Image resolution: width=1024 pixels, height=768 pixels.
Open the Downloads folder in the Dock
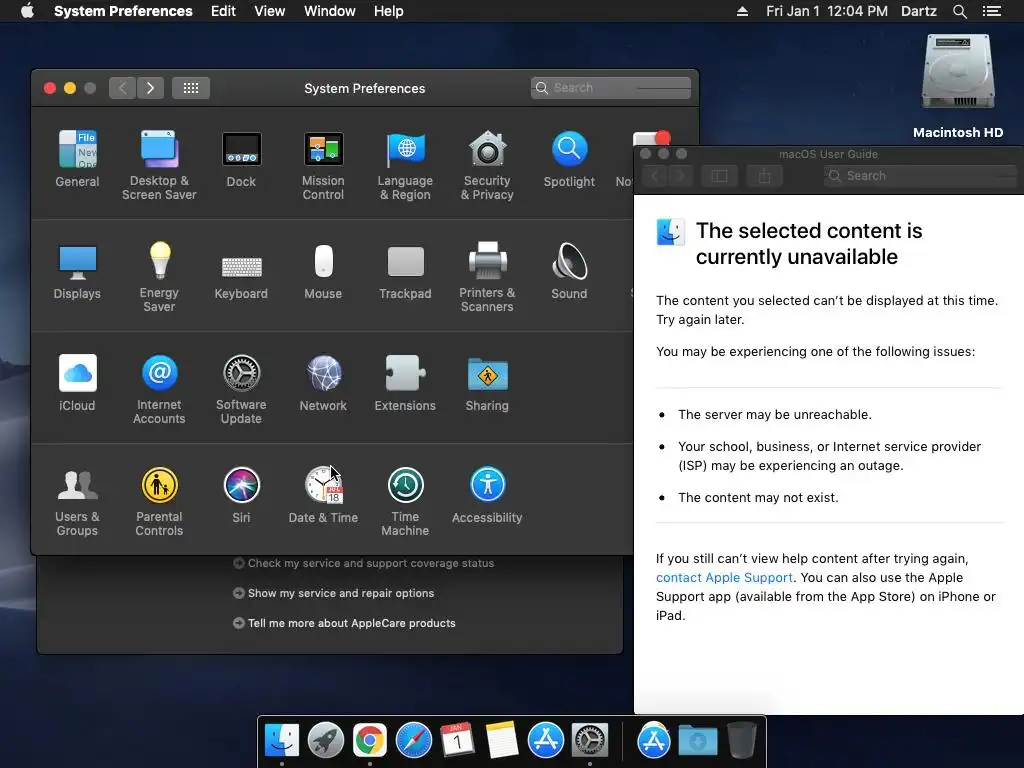pos(697,741)
